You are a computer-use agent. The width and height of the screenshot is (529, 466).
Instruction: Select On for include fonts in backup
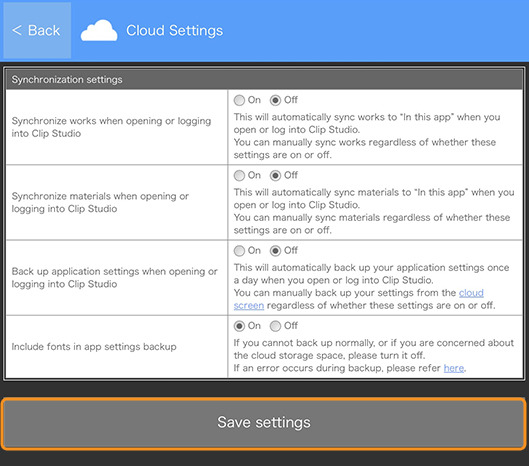[239, 326]
